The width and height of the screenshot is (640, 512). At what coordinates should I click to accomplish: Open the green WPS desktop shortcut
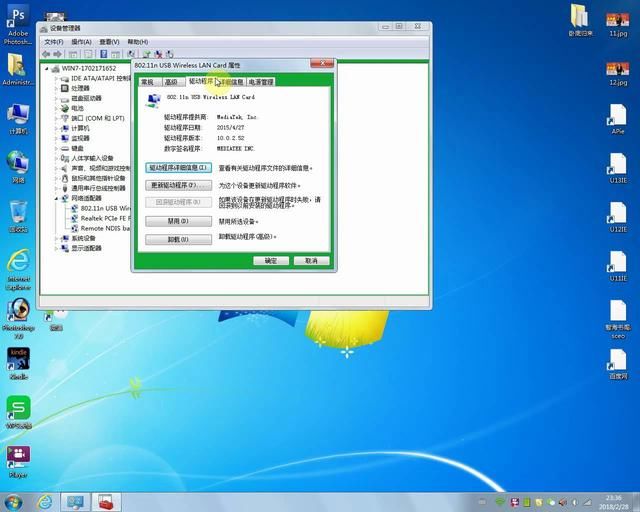18,407
